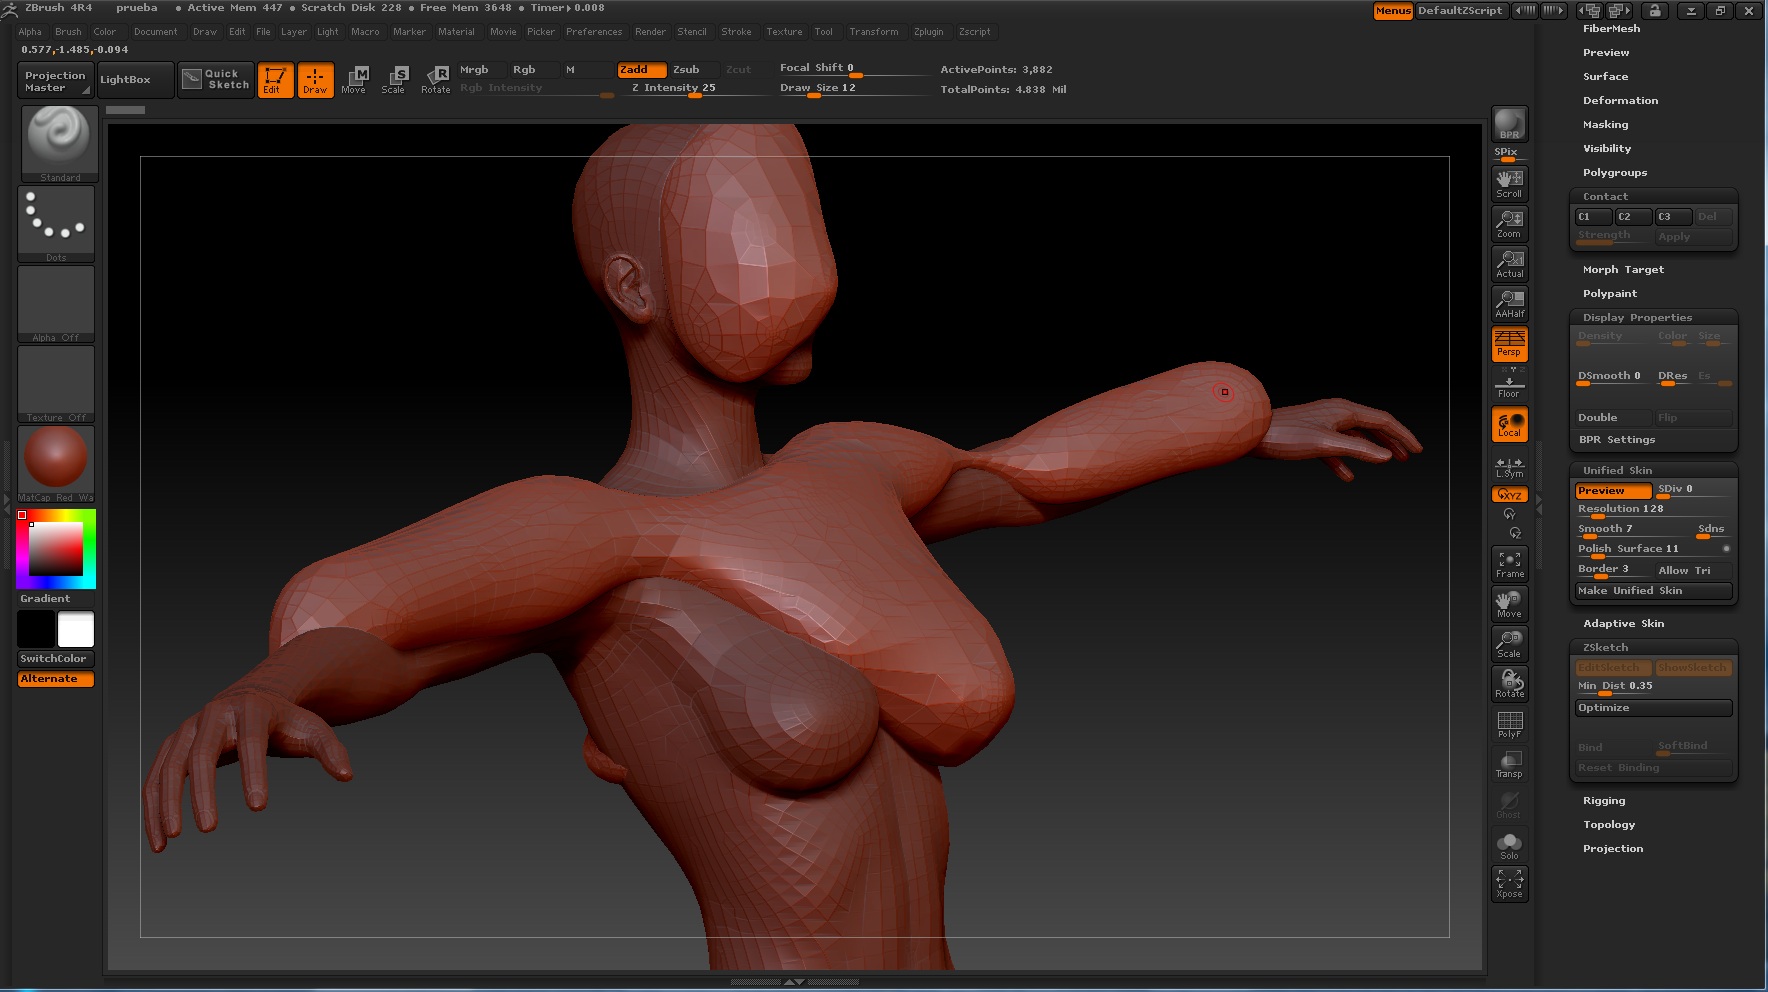The width and height of the screenshot is (1768, 992).
Task: Click the Scale tool in top toolbar
Action: coord(394,79)
